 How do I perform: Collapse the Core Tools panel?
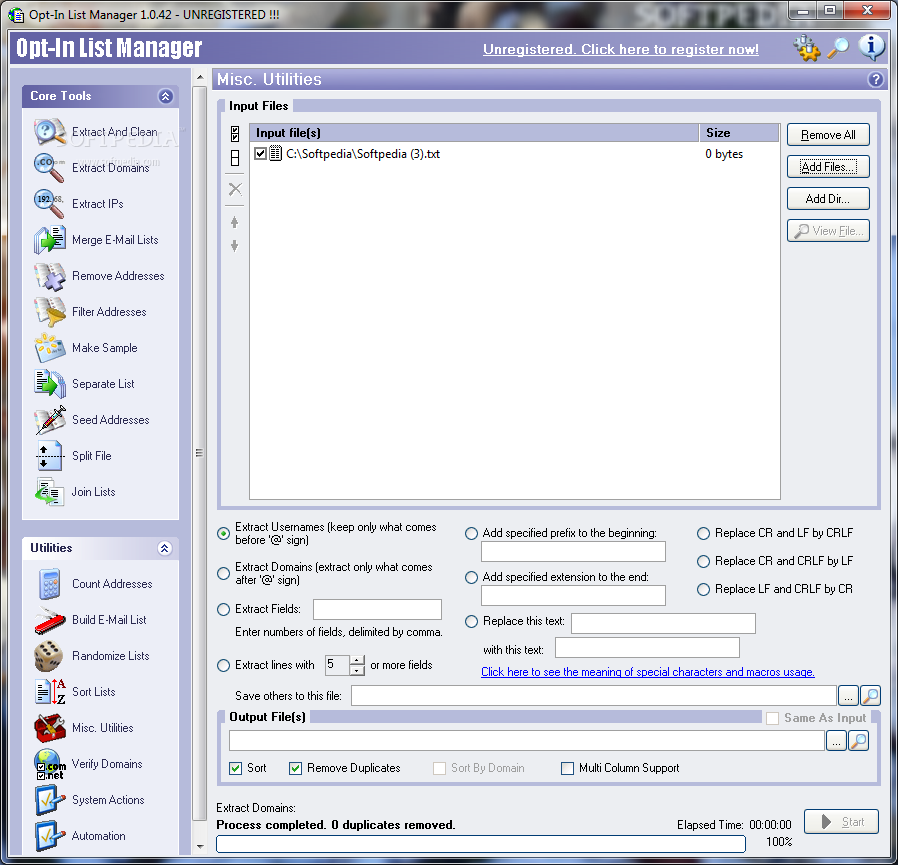click(x=166, y=96)
